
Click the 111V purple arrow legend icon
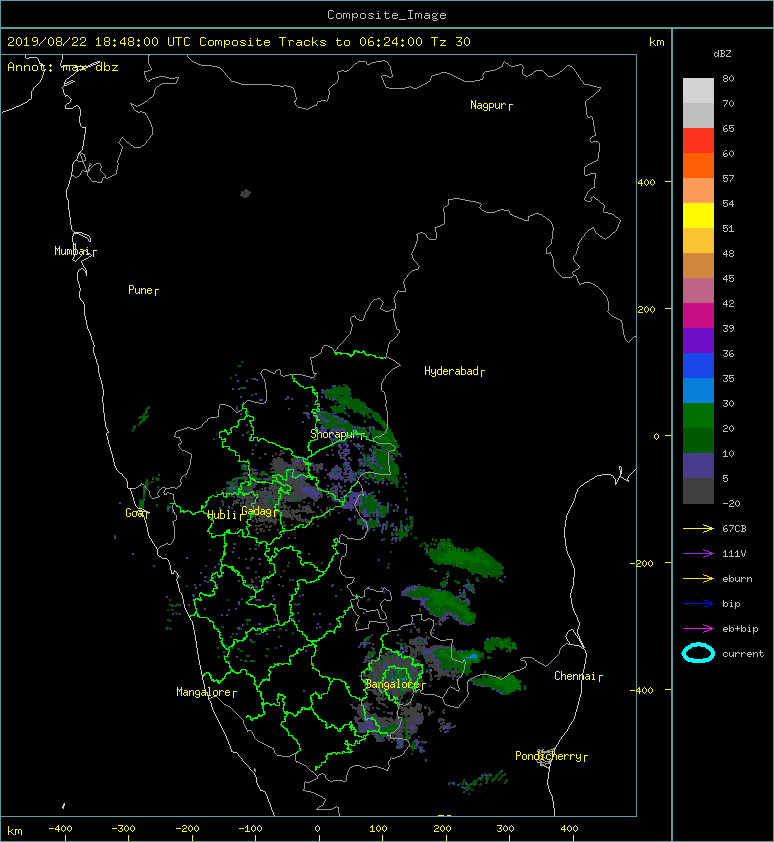[698, 553]
